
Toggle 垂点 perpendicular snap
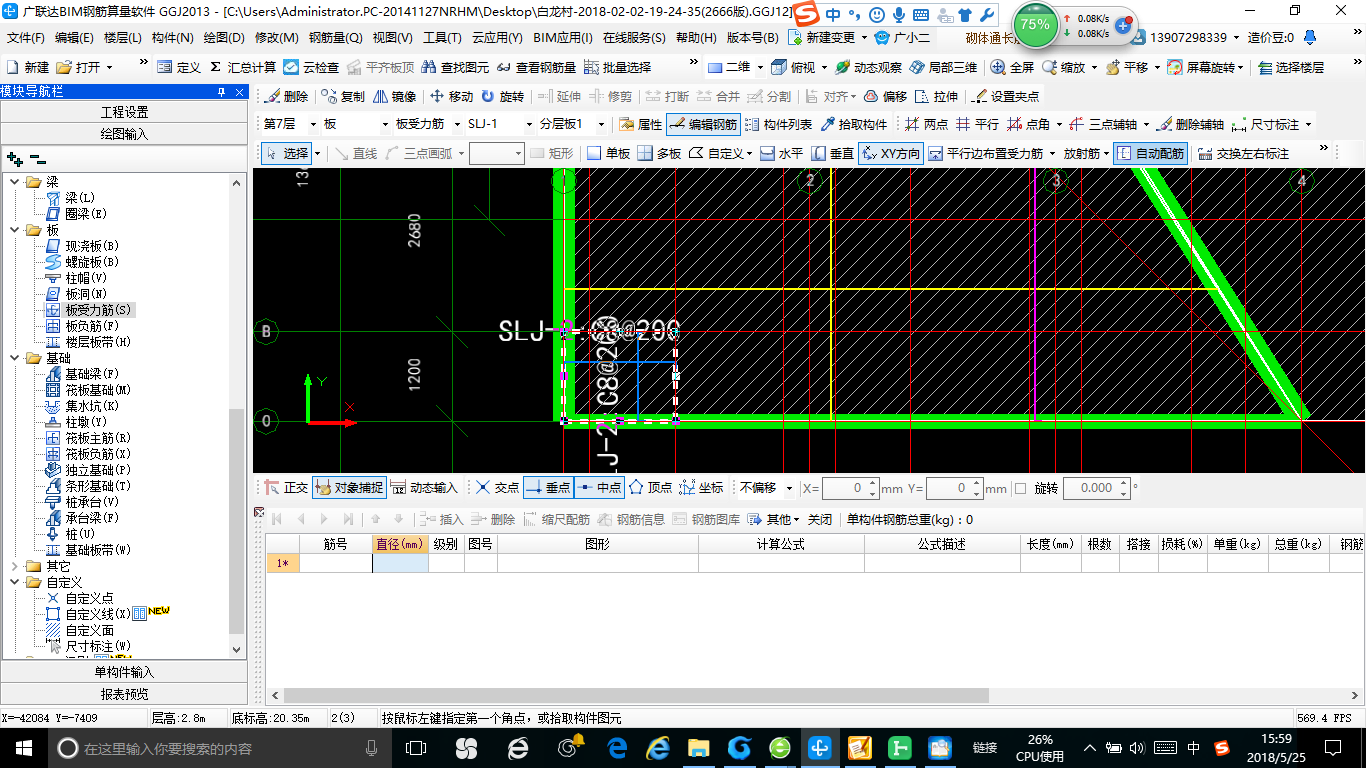(x=548, y=487)
